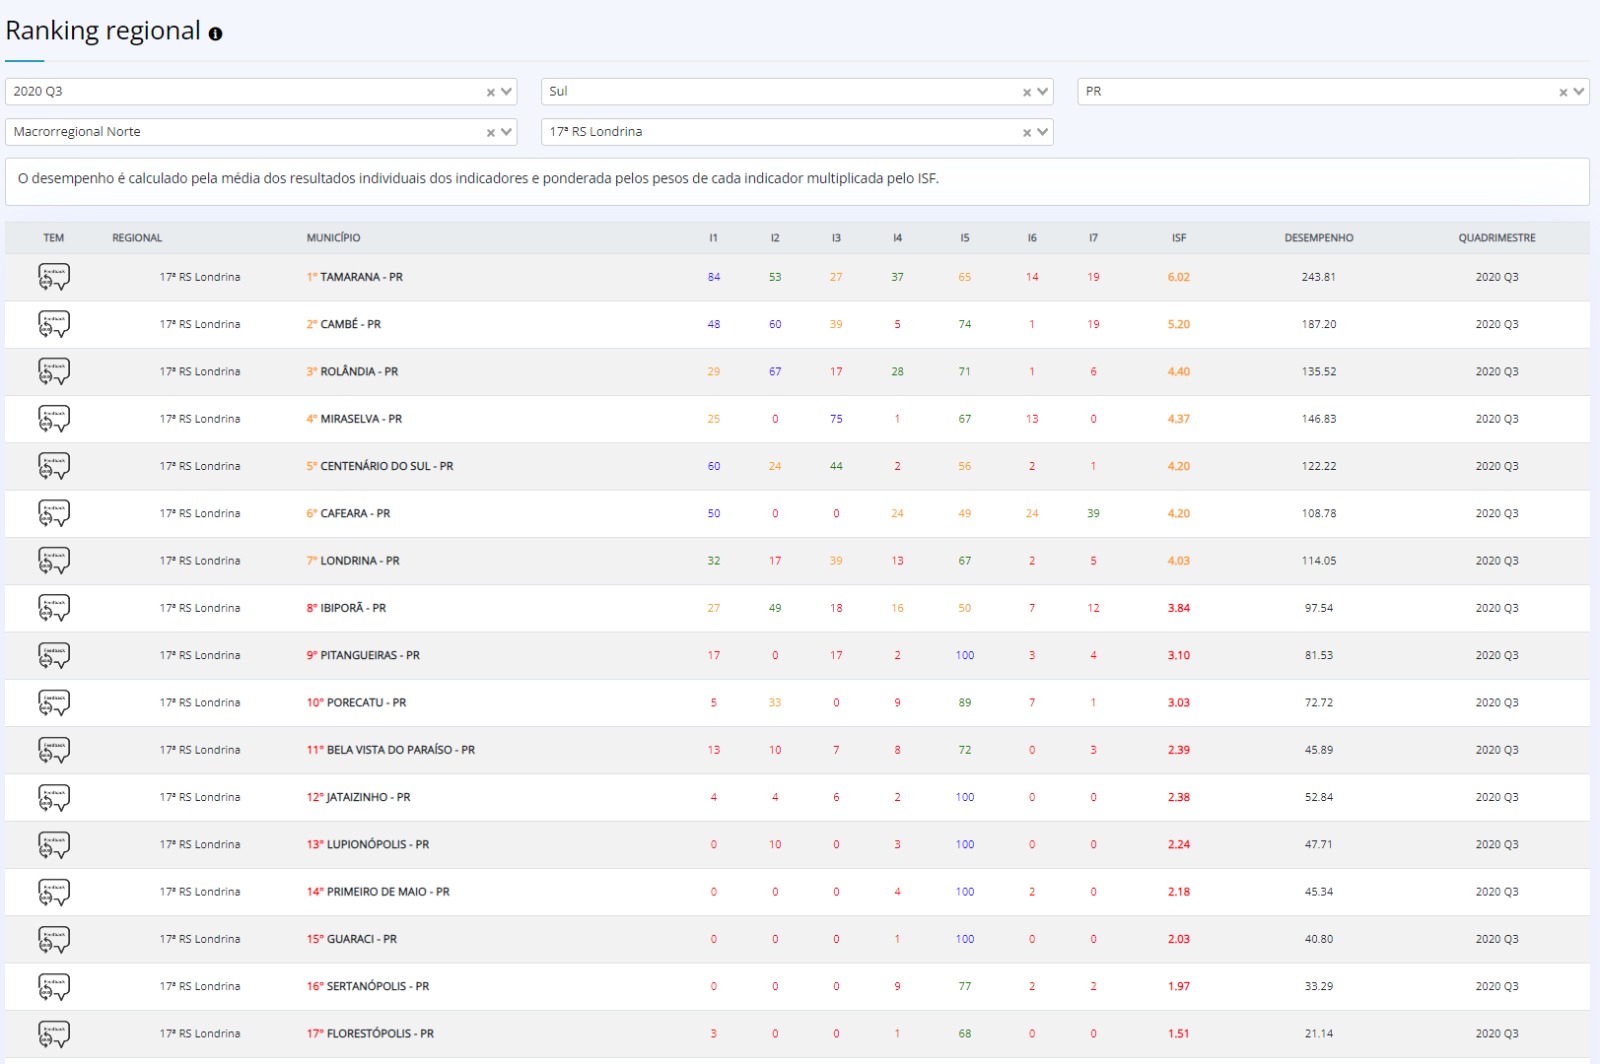The height and width of the screenshot is (1064, 1600).
Task: Click the I1 indicator column header
Action: (x=713, y=238)
